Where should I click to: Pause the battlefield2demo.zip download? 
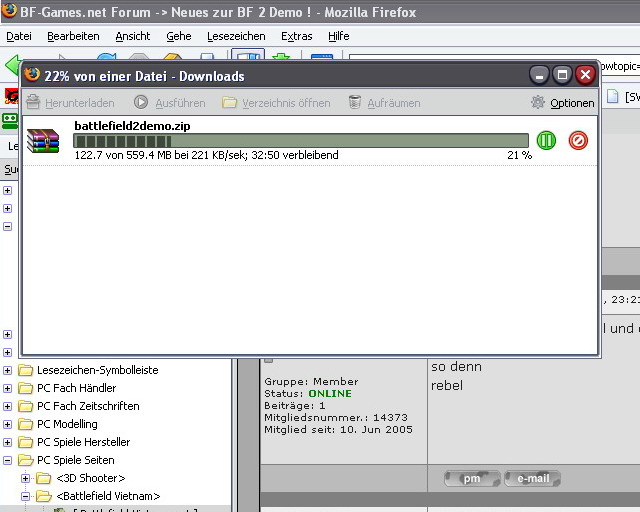click(546, 140)
